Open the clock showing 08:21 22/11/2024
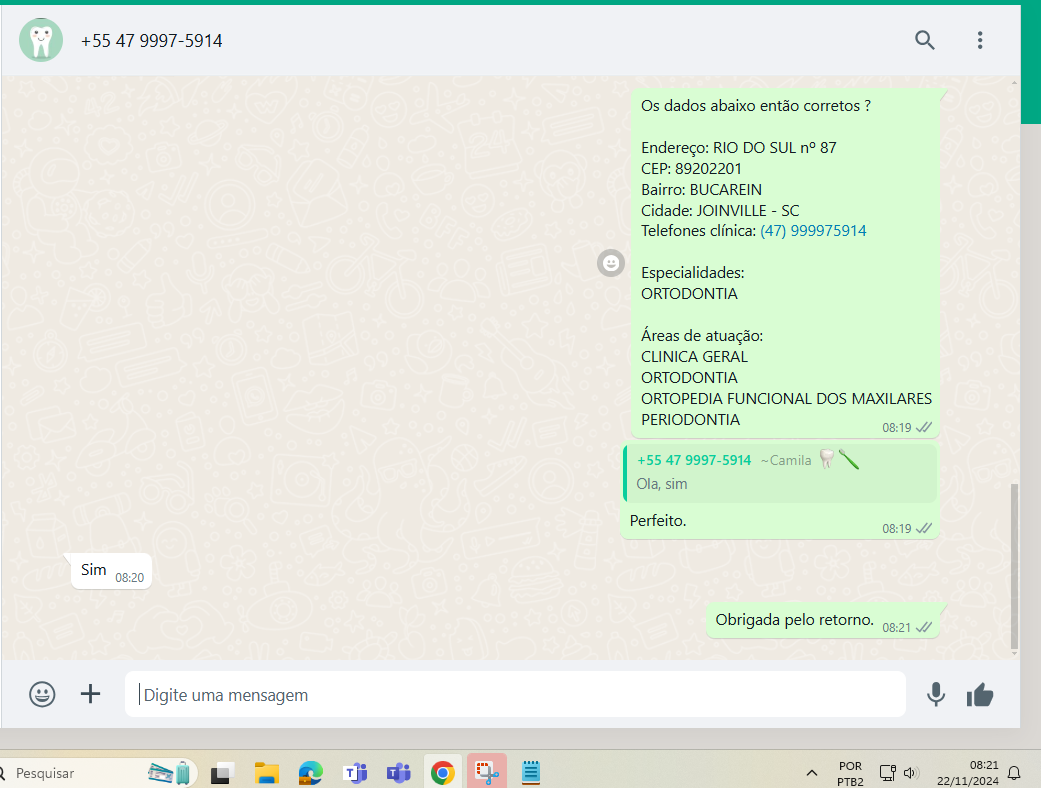Image resolution: width=1041 pixels, height=788 pixels. click(x=967, y=773)
